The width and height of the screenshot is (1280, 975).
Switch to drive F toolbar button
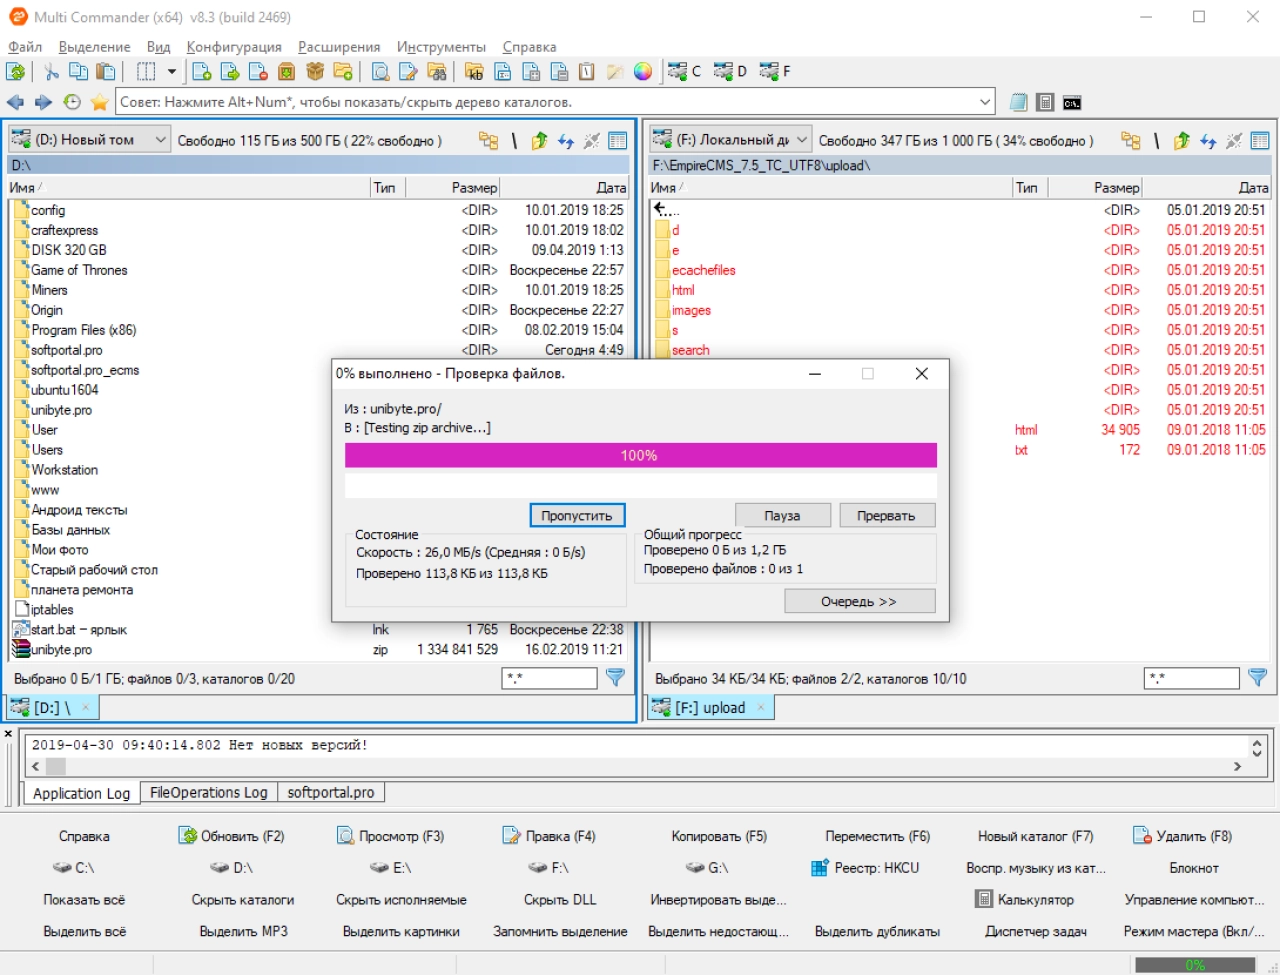[x=775, y=71]
